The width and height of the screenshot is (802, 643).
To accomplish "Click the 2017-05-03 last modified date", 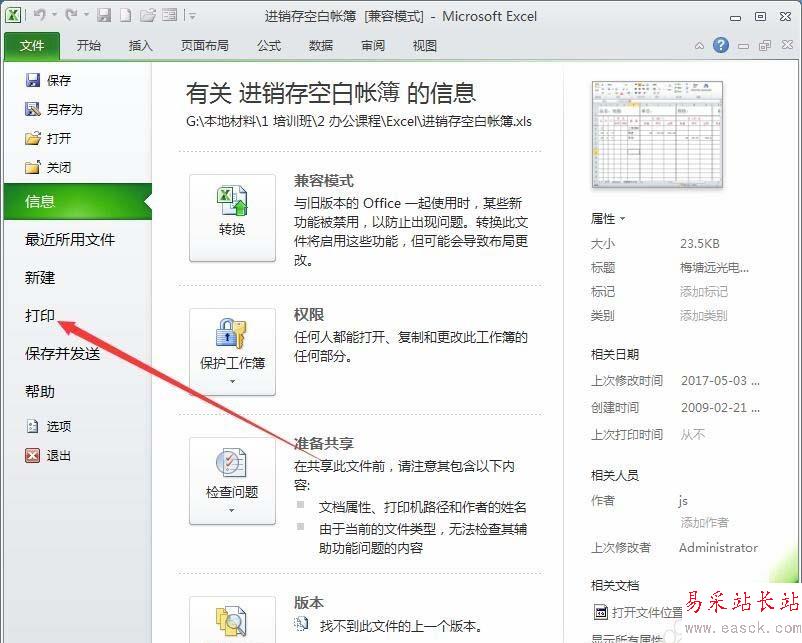I will [720, 381].
